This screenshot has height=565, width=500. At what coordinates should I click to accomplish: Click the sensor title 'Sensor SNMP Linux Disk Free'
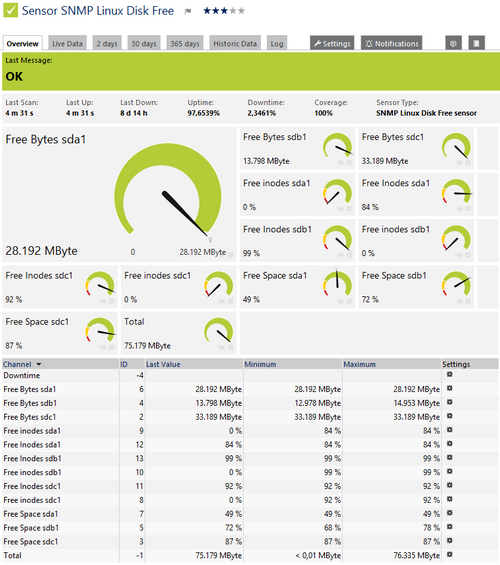(x=98, y=11)
